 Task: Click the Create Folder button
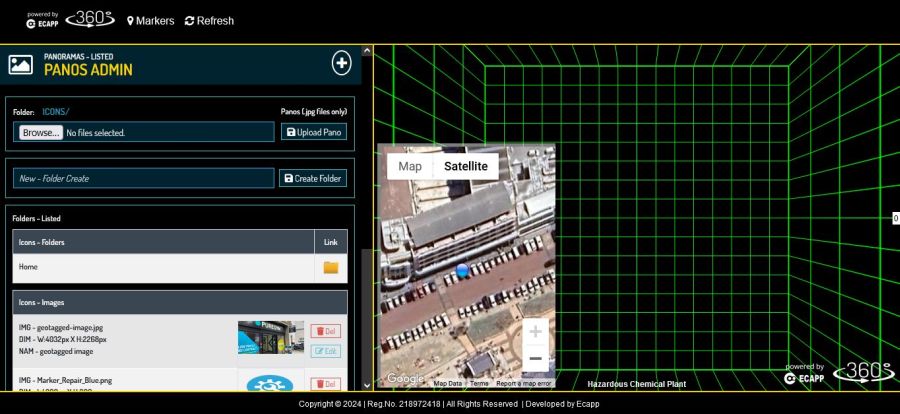click(313, 178)
